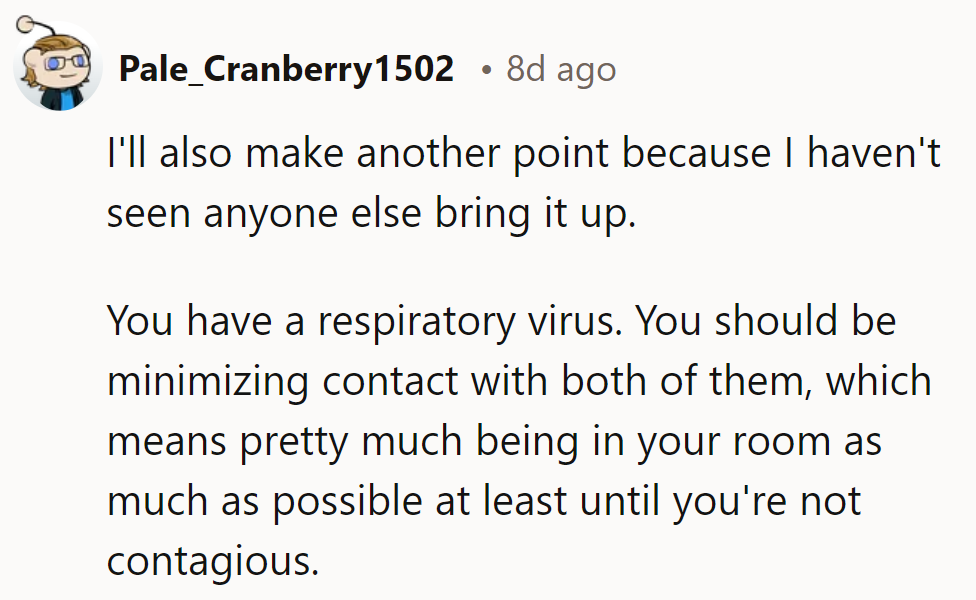Viewport: 976px width, 600px height.
Task: Click the text "seen anyone else bring it up."
Action: 371,215
